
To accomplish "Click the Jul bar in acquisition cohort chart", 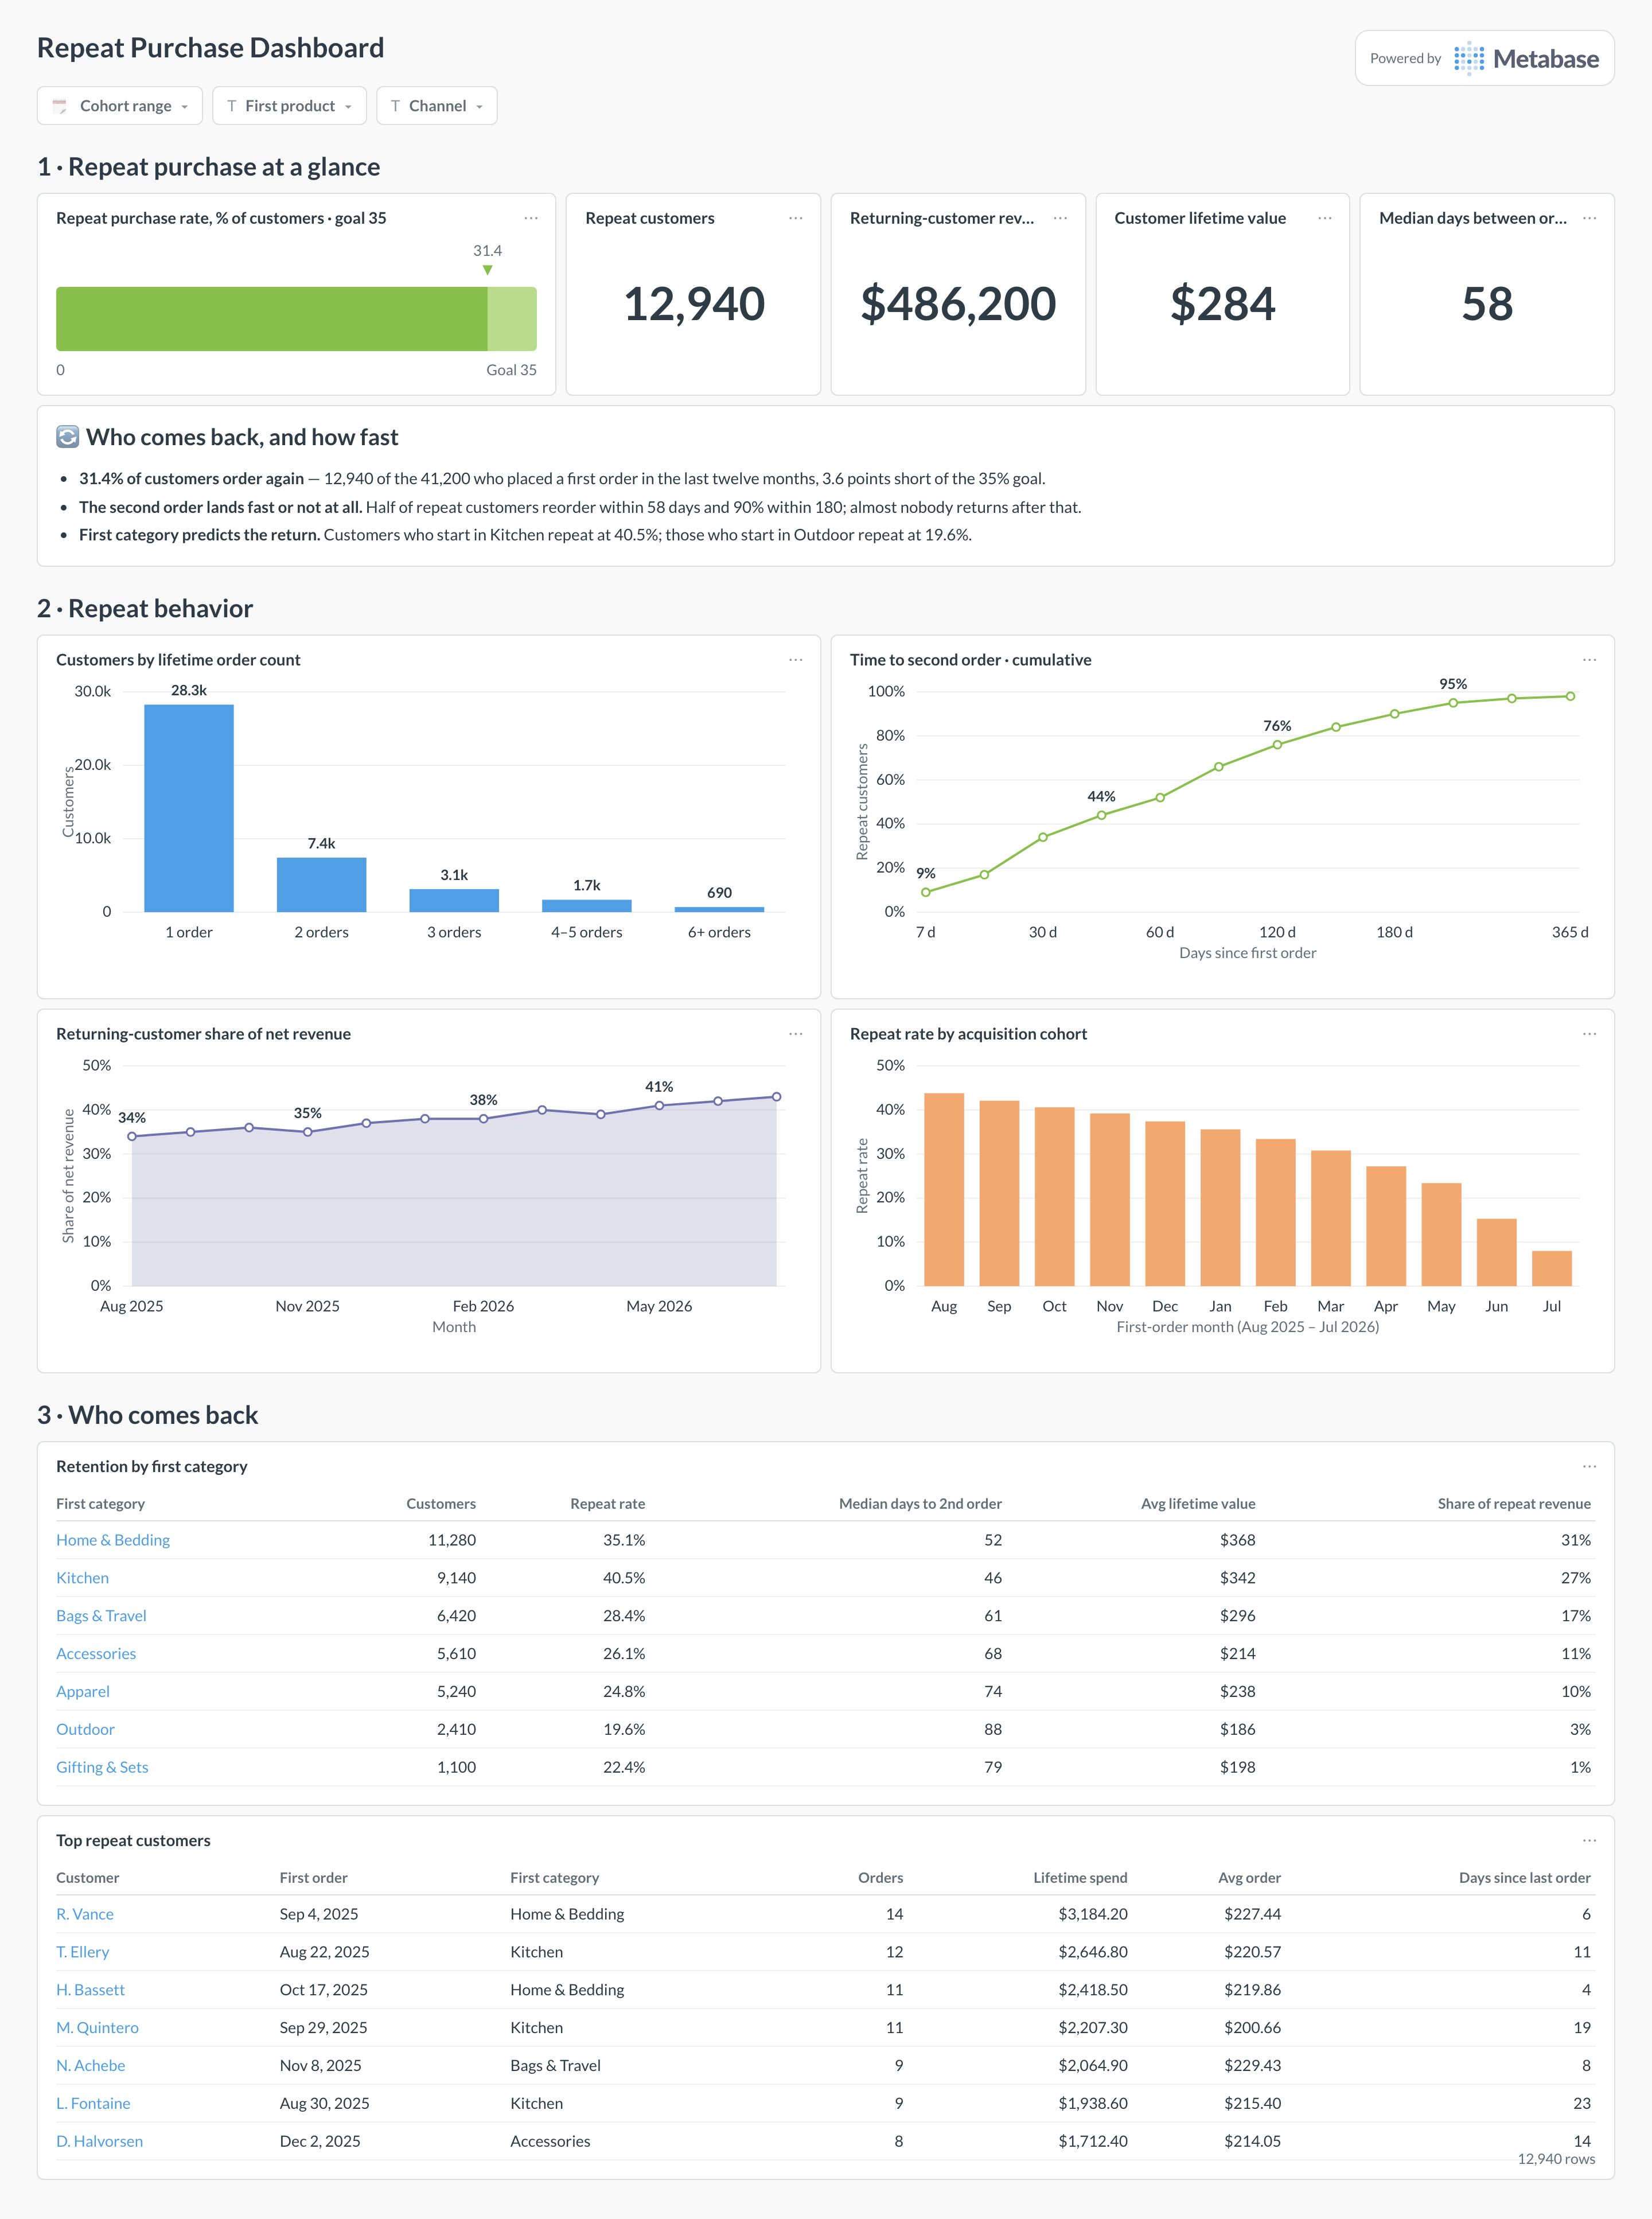I will [x=1552, y=1268].
